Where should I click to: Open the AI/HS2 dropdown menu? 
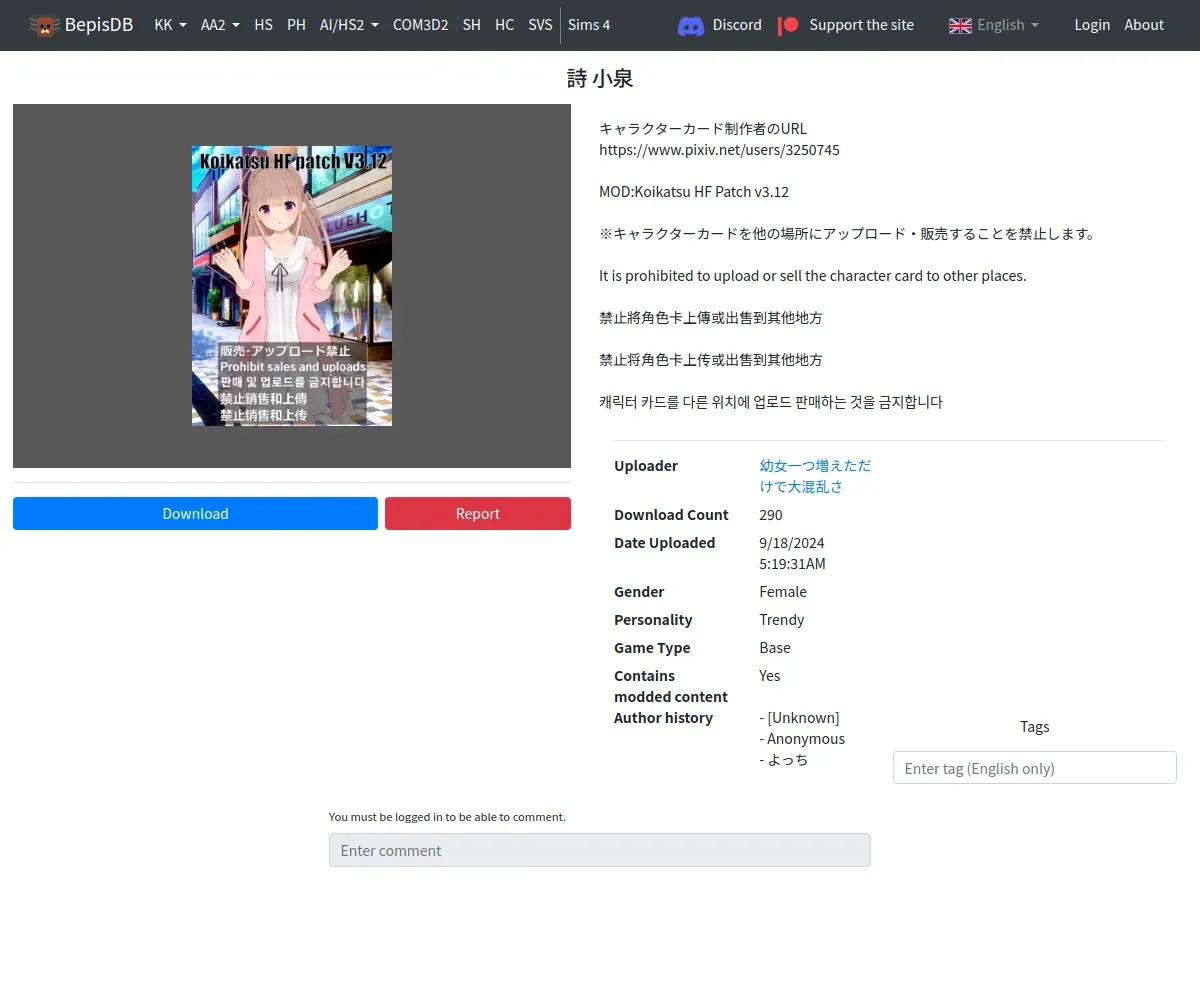349,25
